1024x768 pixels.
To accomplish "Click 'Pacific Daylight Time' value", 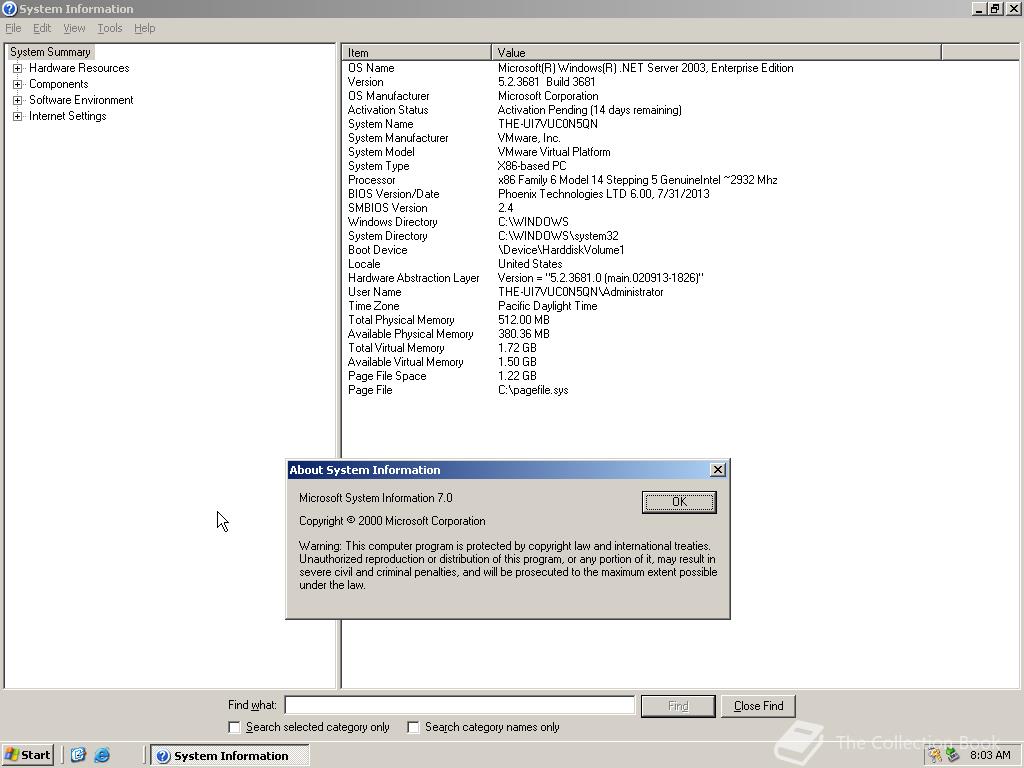I will (547, 306).
